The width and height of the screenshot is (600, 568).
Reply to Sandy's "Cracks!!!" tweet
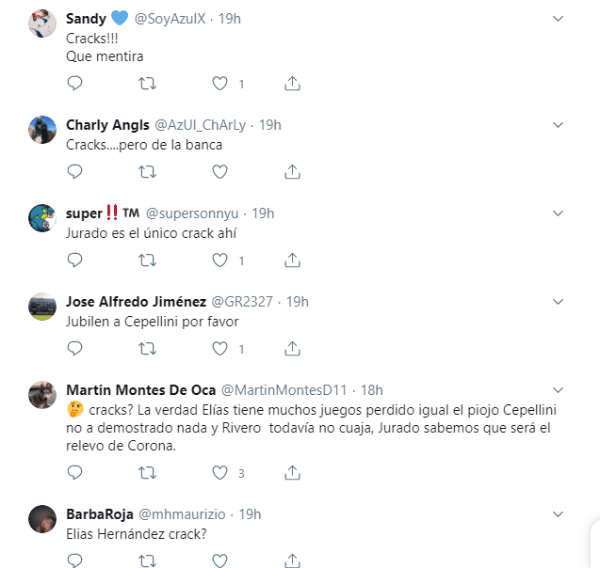click(x=73, y=84)
